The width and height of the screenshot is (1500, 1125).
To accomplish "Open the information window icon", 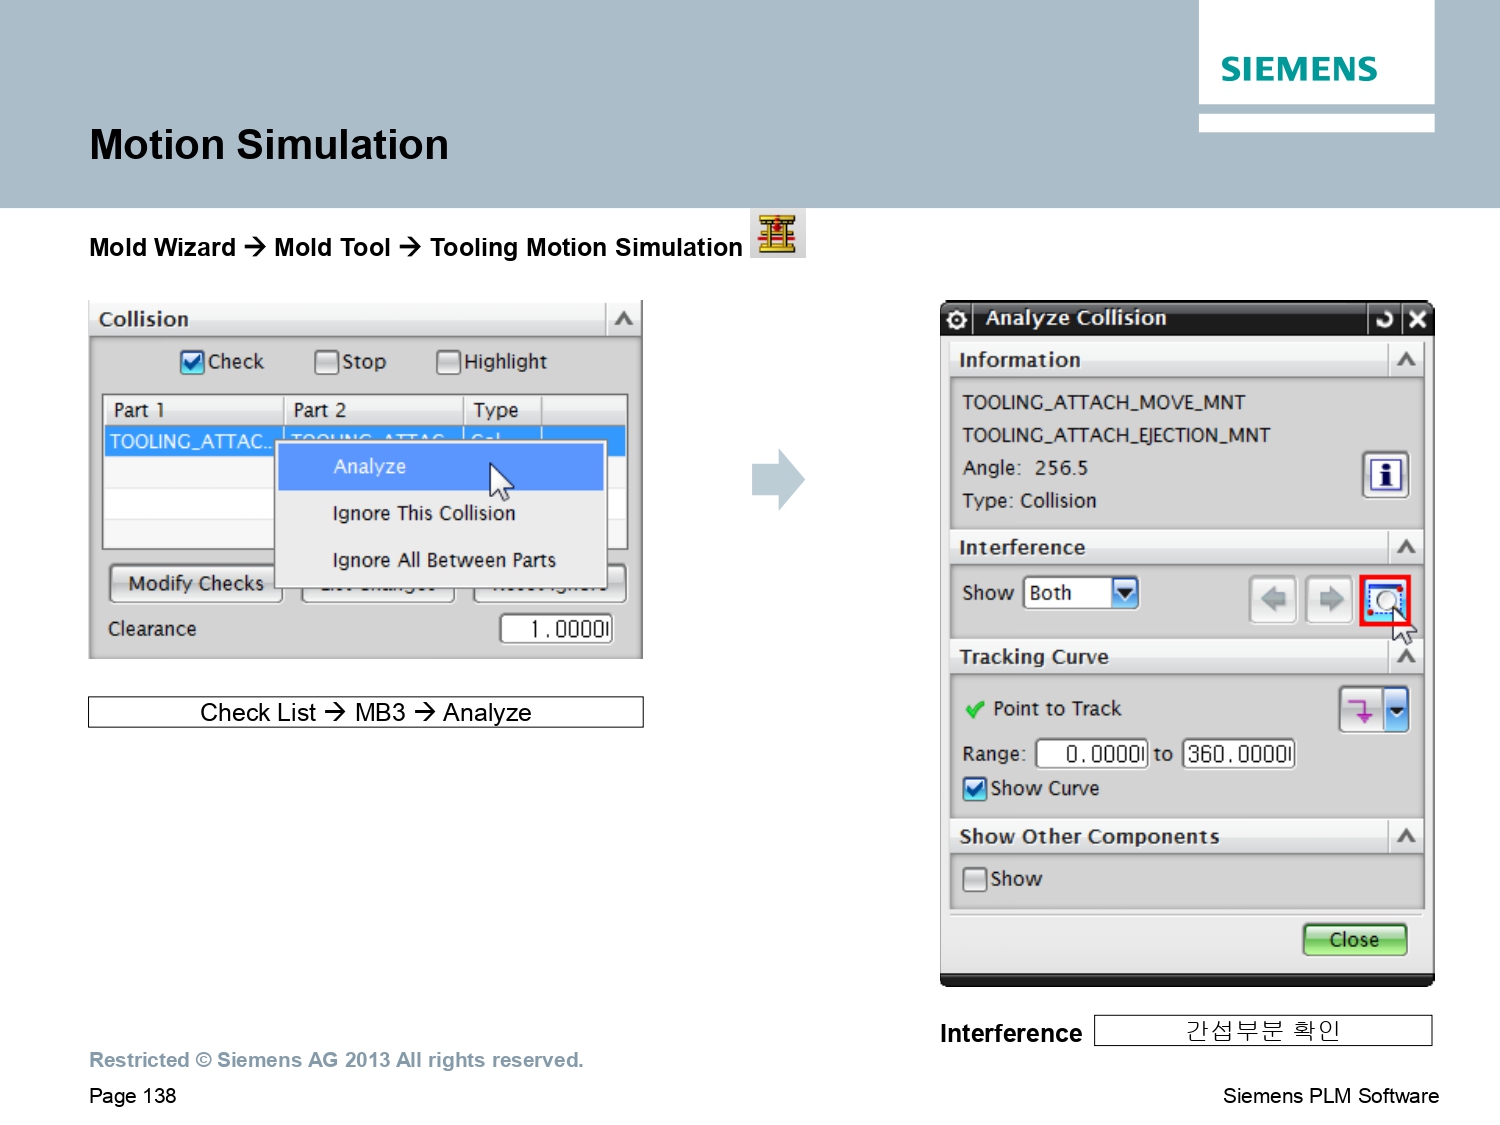I will point(1385,474).
